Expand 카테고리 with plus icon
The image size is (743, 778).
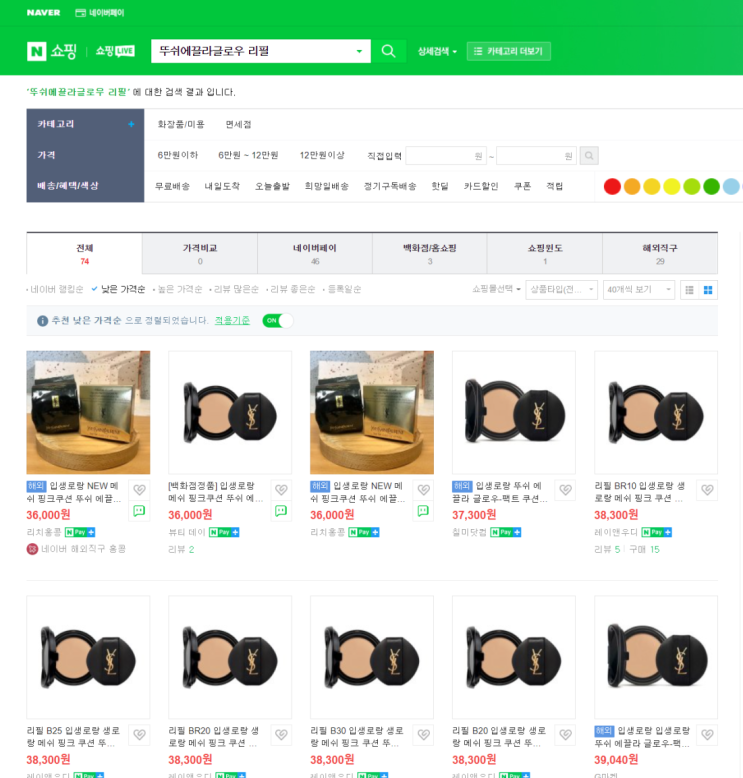click(131, 124)
